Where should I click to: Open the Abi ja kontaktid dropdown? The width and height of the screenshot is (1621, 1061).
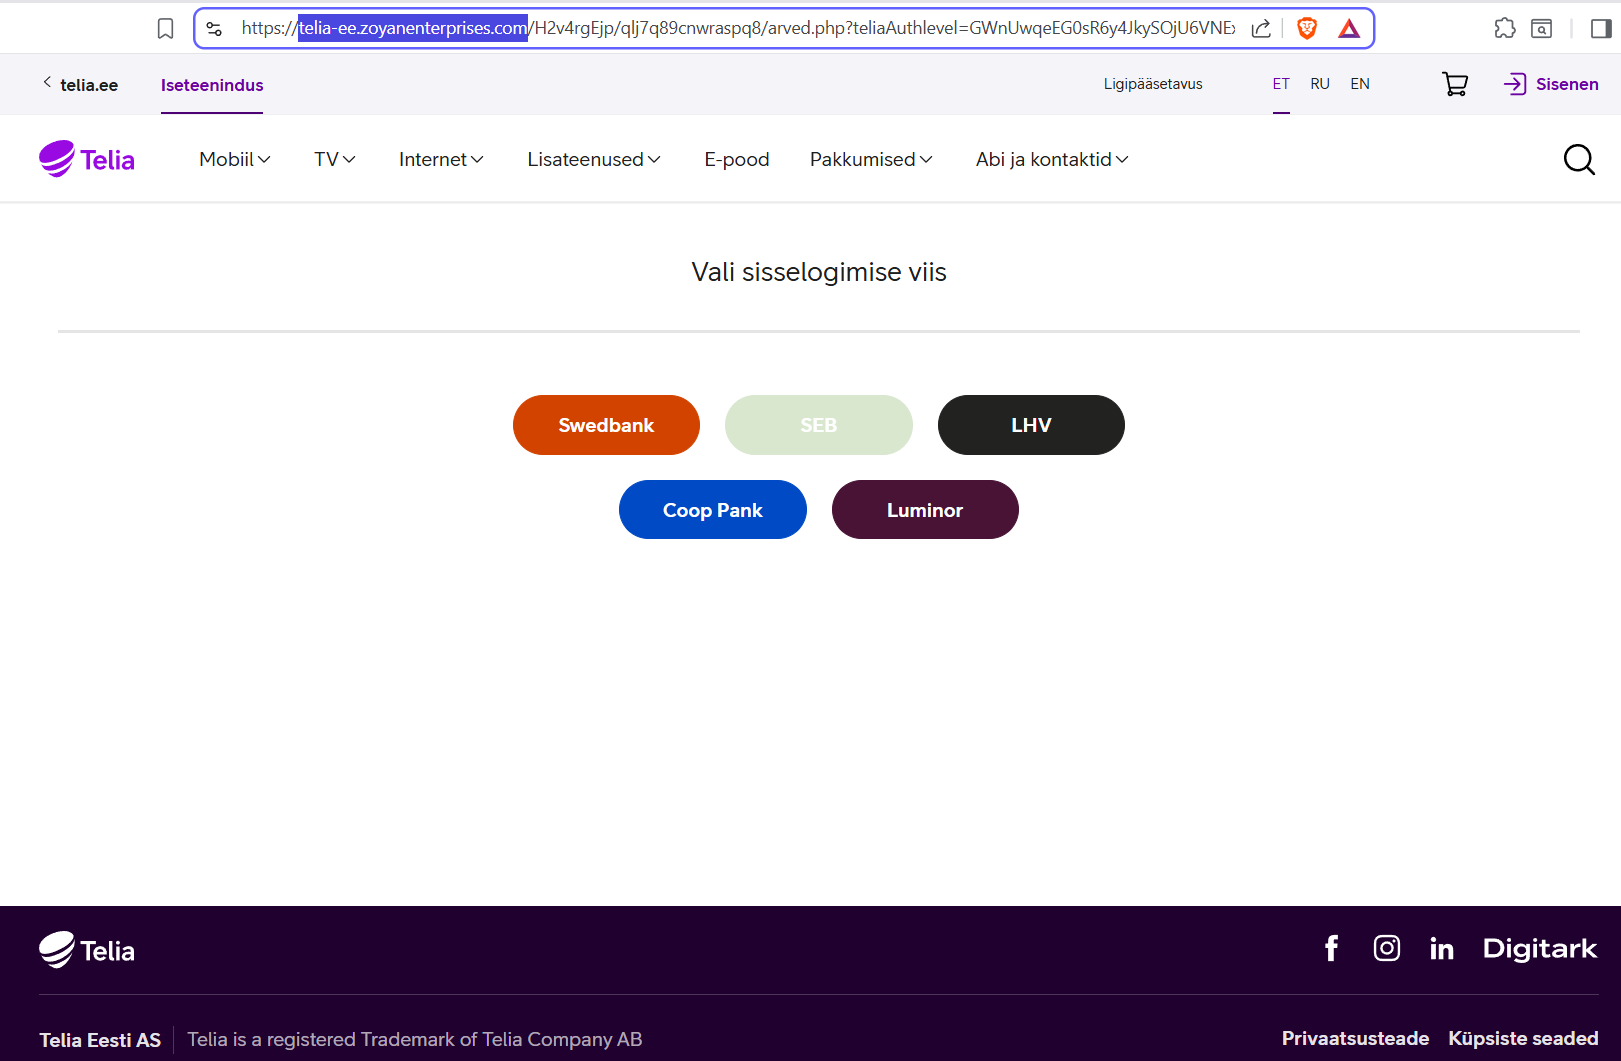1051,160
